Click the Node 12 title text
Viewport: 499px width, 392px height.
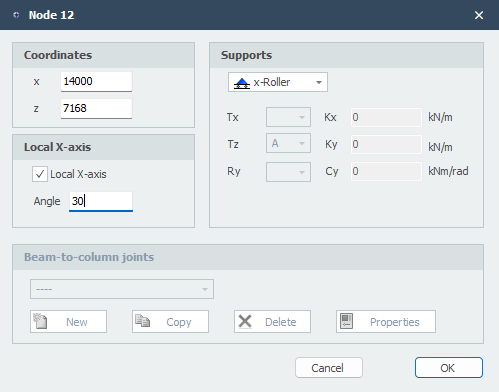click(51, 15)
